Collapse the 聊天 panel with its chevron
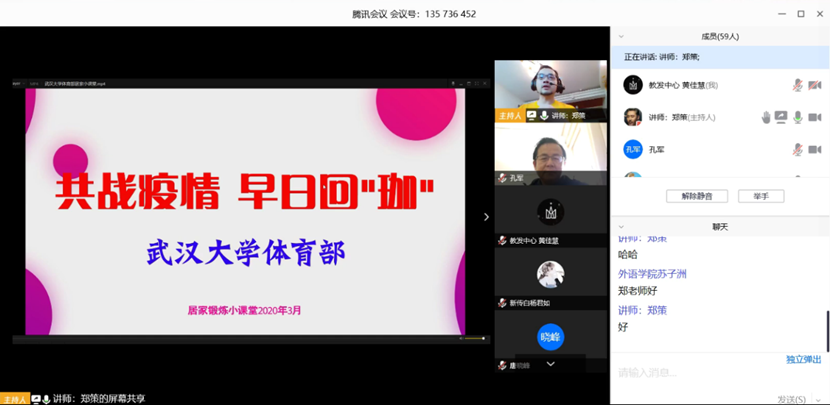 621,227
